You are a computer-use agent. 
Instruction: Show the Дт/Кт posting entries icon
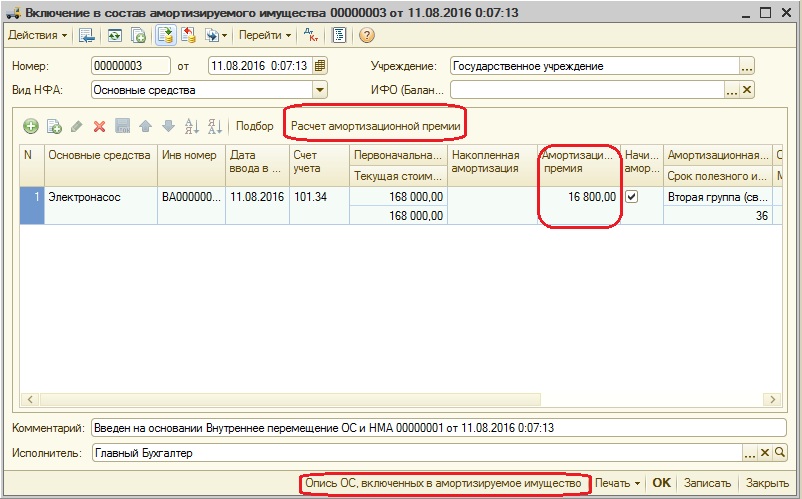310,35
